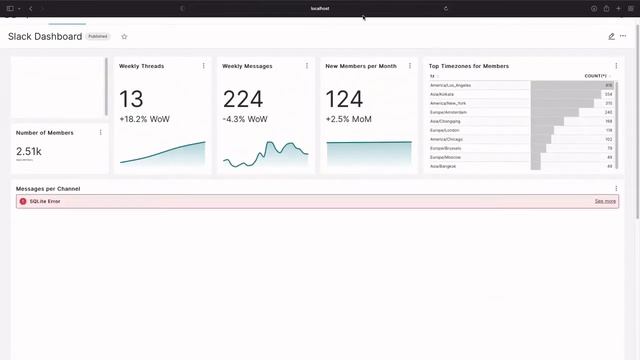Click the +18.2% WoW label
The height and width of the screenshot is (360, 640).
[144, 119]
